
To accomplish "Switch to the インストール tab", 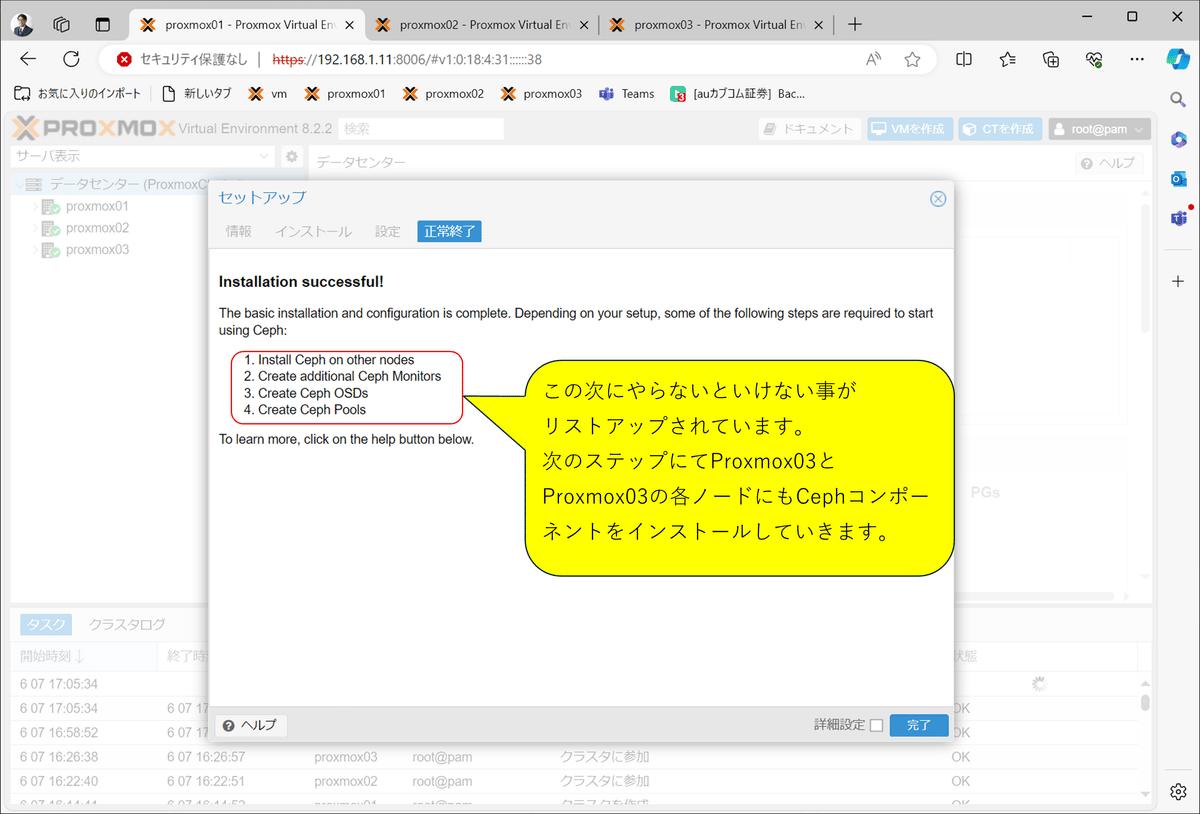I will pyautogui.click(x=313, y=231).
